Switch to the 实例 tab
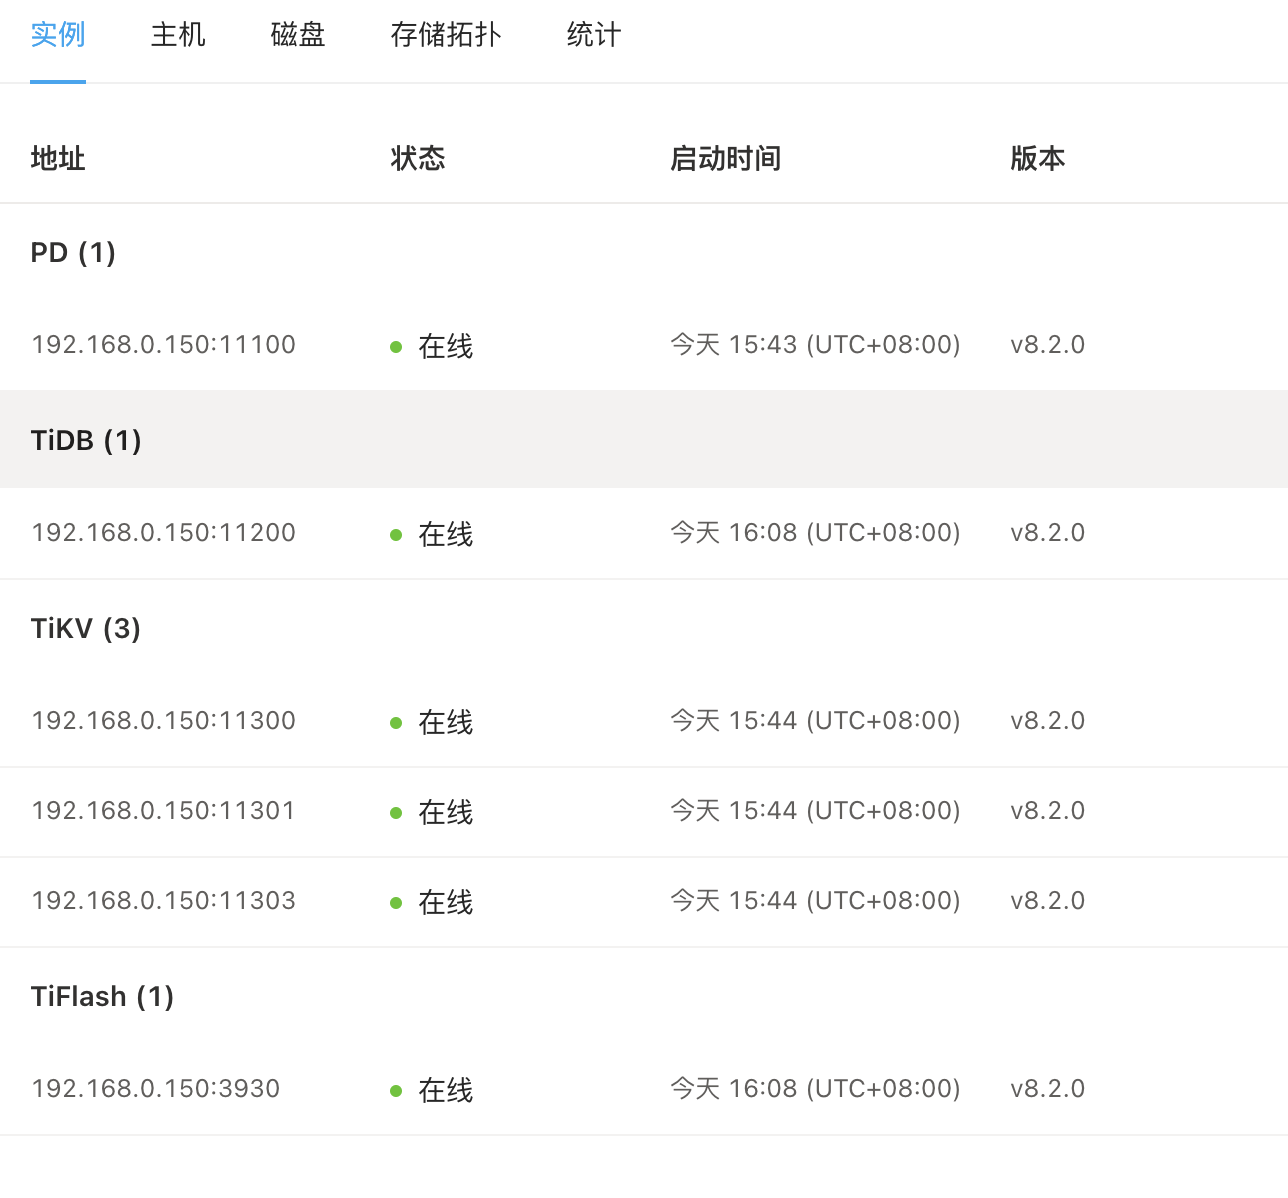This screenshot has width=1288, height=1198. tap(58, 35)
